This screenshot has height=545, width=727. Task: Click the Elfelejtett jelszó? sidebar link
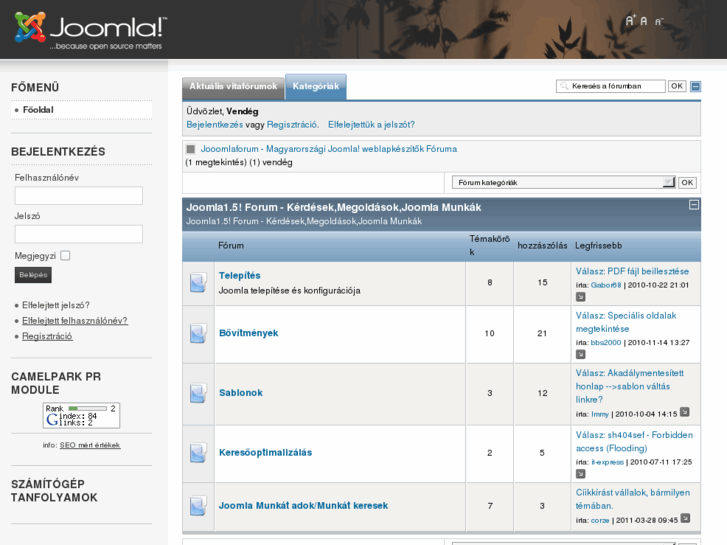(56, 305)
